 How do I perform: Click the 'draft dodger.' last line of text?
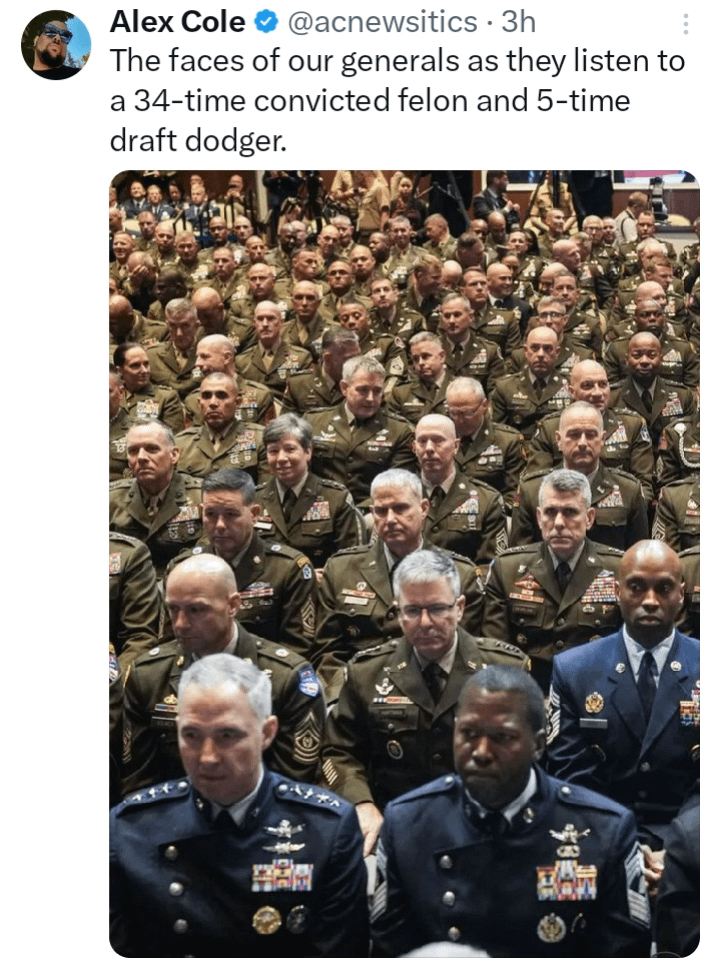[x=198, y=141]
